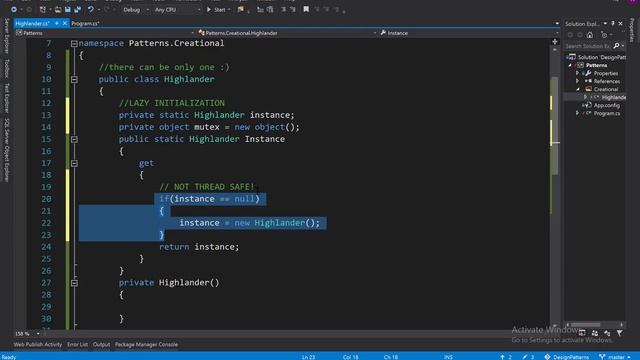The image size is (640, 360).
Task: Open the Solution Explorer window options arrow
Action: click(605, 24)
